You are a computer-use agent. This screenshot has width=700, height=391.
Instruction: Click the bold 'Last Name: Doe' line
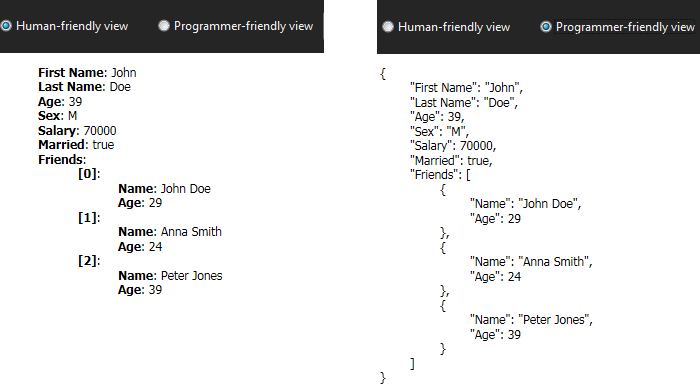[x=84, y=87]
